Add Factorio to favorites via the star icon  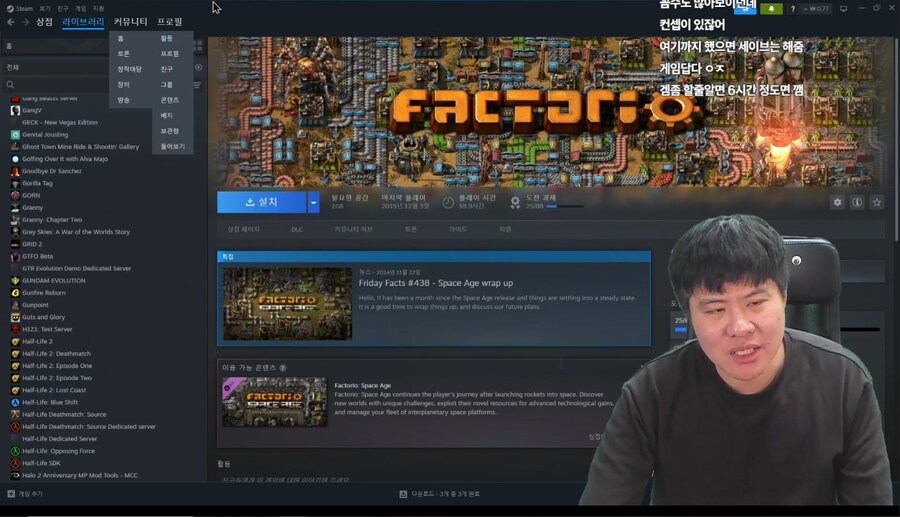coord(876,202)
